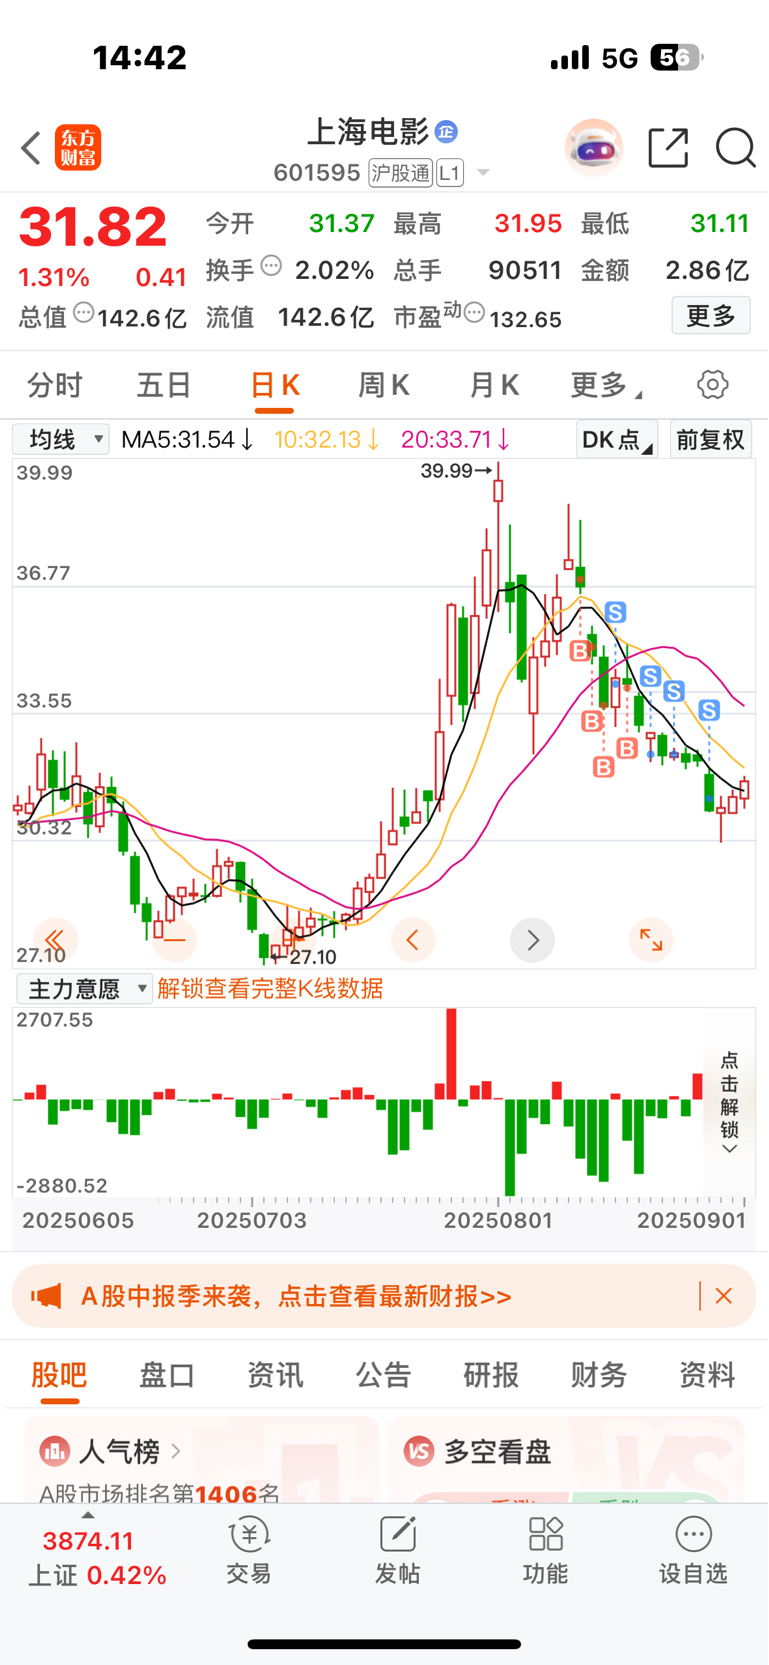Image resolution: width=769 pixels, height=1665 pixels.
Task: Tap the MA20 33.71 value
Action: [x=456, y=439]
